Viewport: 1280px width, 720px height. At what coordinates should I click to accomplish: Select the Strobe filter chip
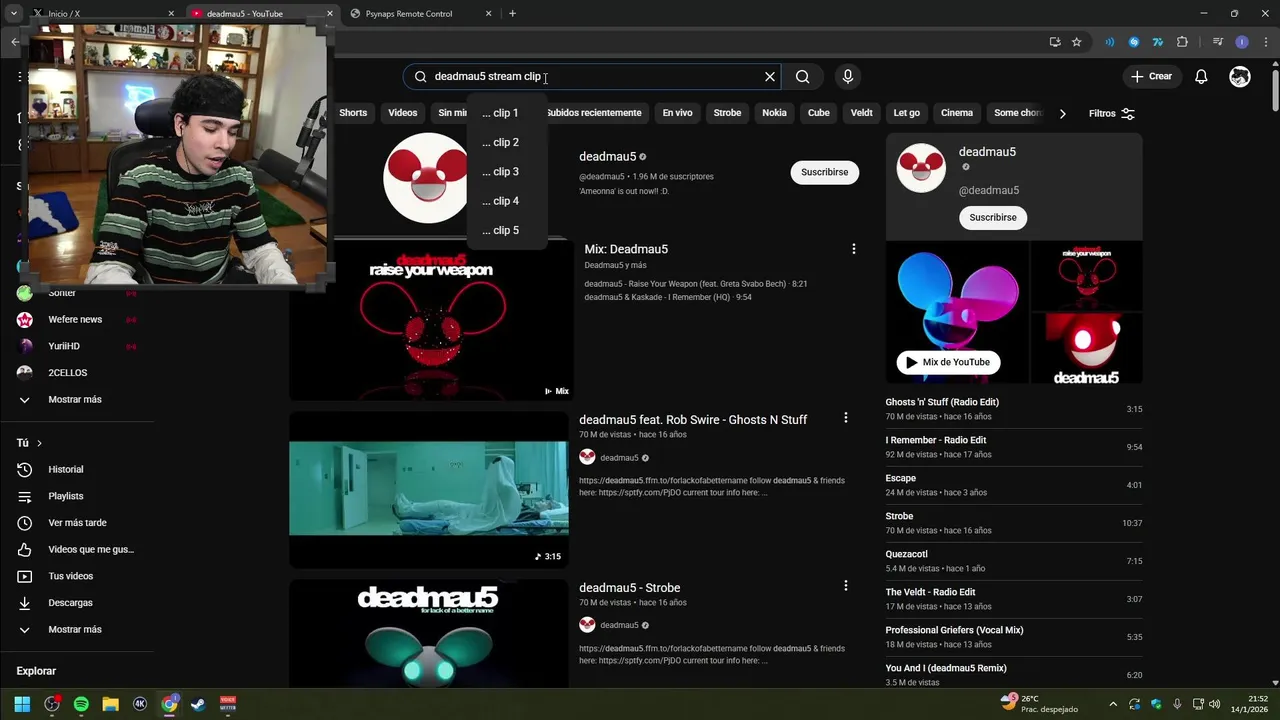coord(727,113)
